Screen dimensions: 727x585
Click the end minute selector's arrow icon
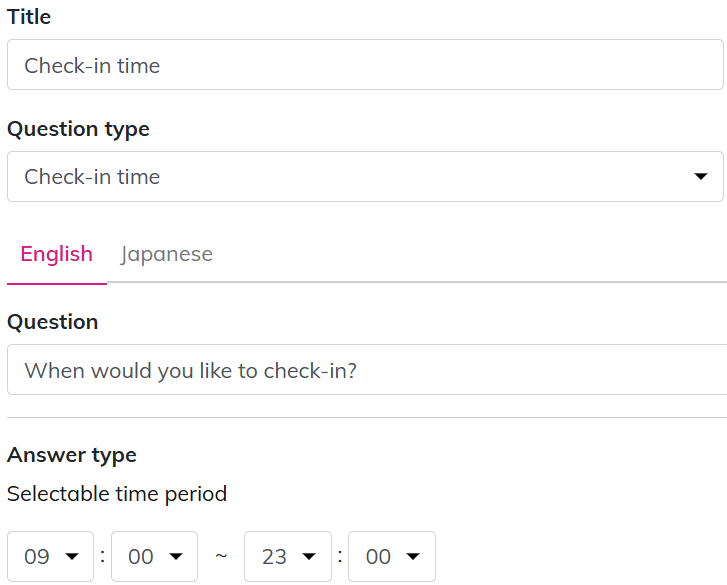pos(413,557)
